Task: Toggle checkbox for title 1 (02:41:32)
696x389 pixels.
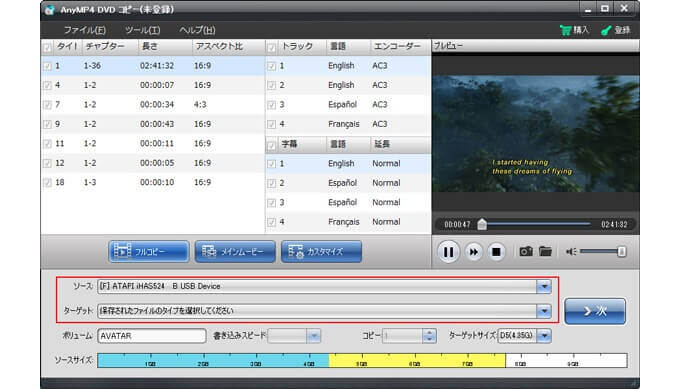Action: (x=47, y=66)
